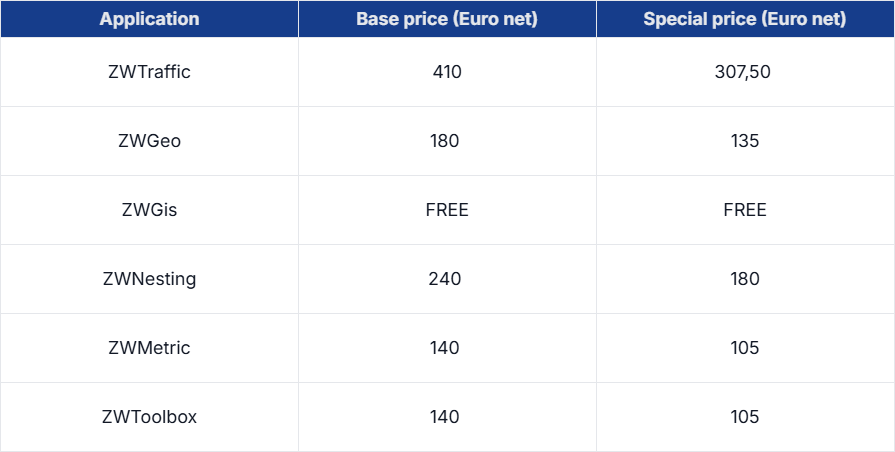Click ZWTraffic base price 410
Viewport: 895px width, 452px height.
447,72
